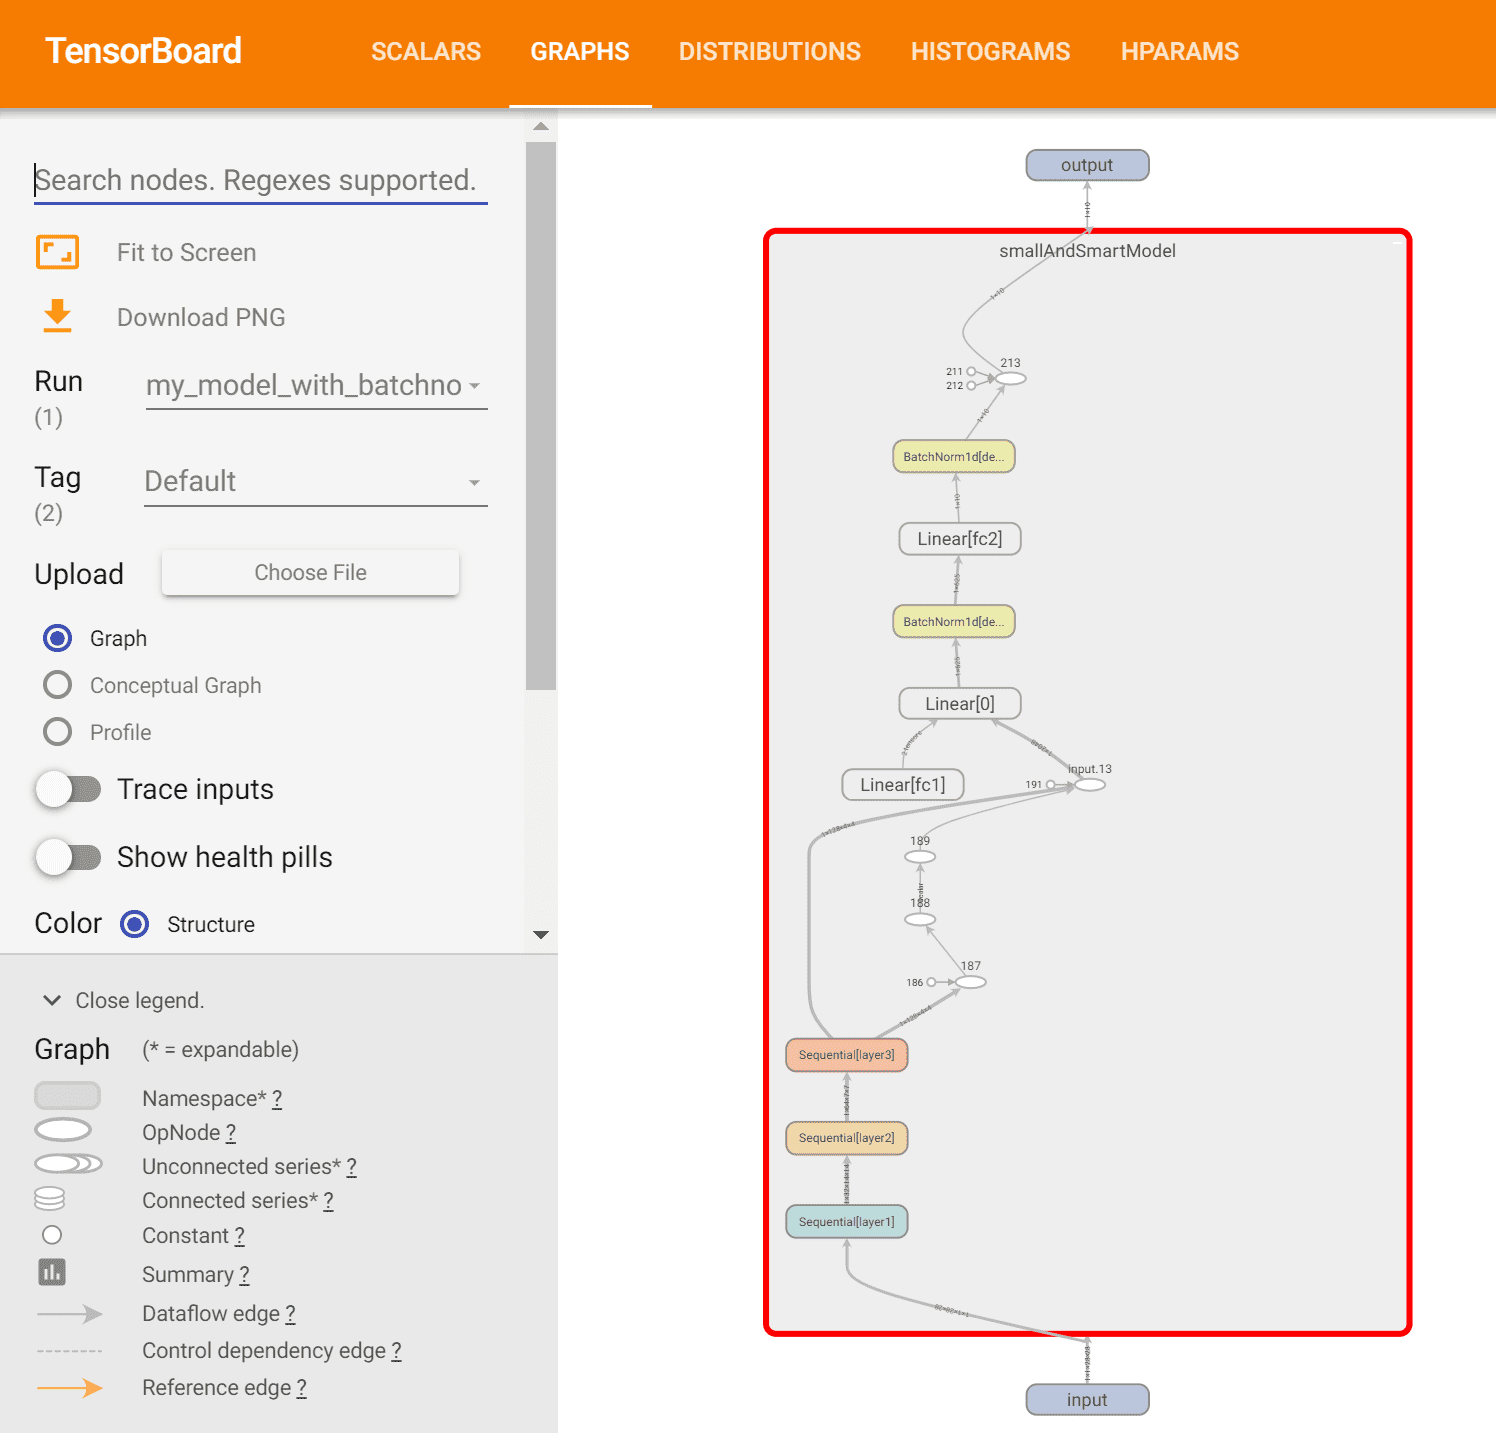Screen dimensions: 1496x1433
Task: Click the sidebar scroll down arrow
Action: tap(541, 935)
